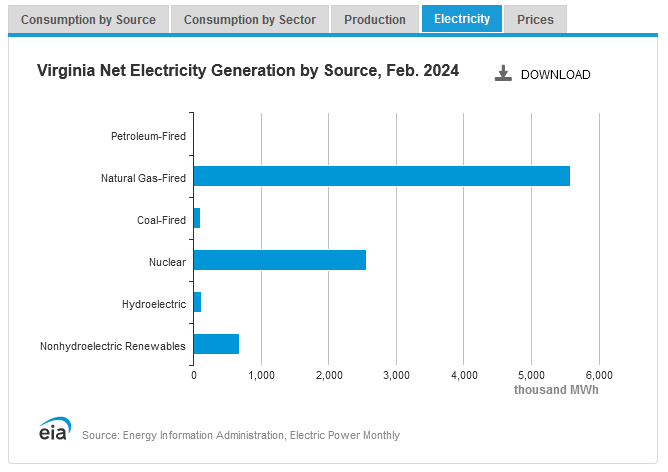Switch to Consumption by Sector tab

coord(250,19)
